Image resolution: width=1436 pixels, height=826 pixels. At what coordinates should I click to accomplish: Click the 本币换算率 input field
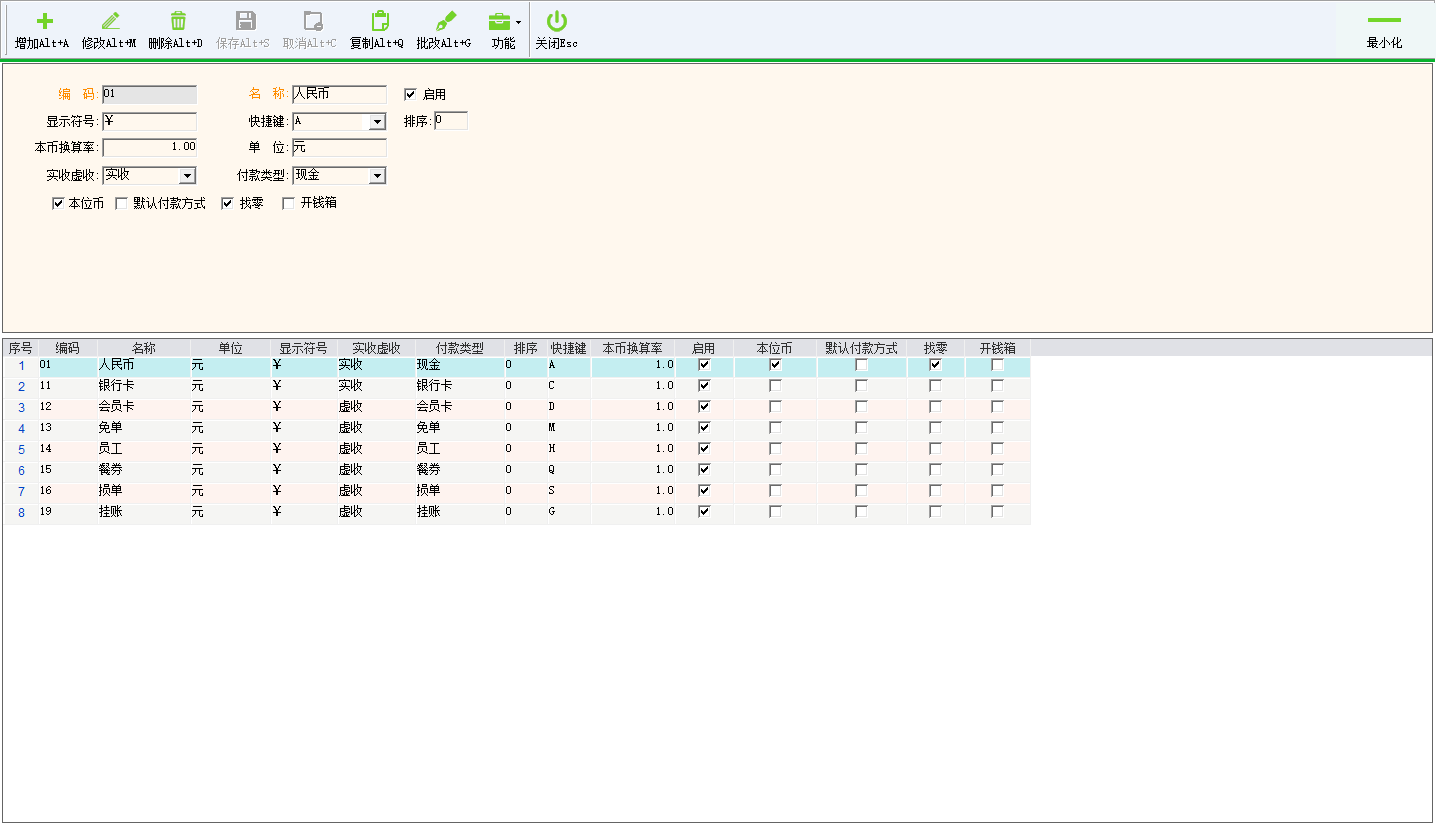point(150,148)
